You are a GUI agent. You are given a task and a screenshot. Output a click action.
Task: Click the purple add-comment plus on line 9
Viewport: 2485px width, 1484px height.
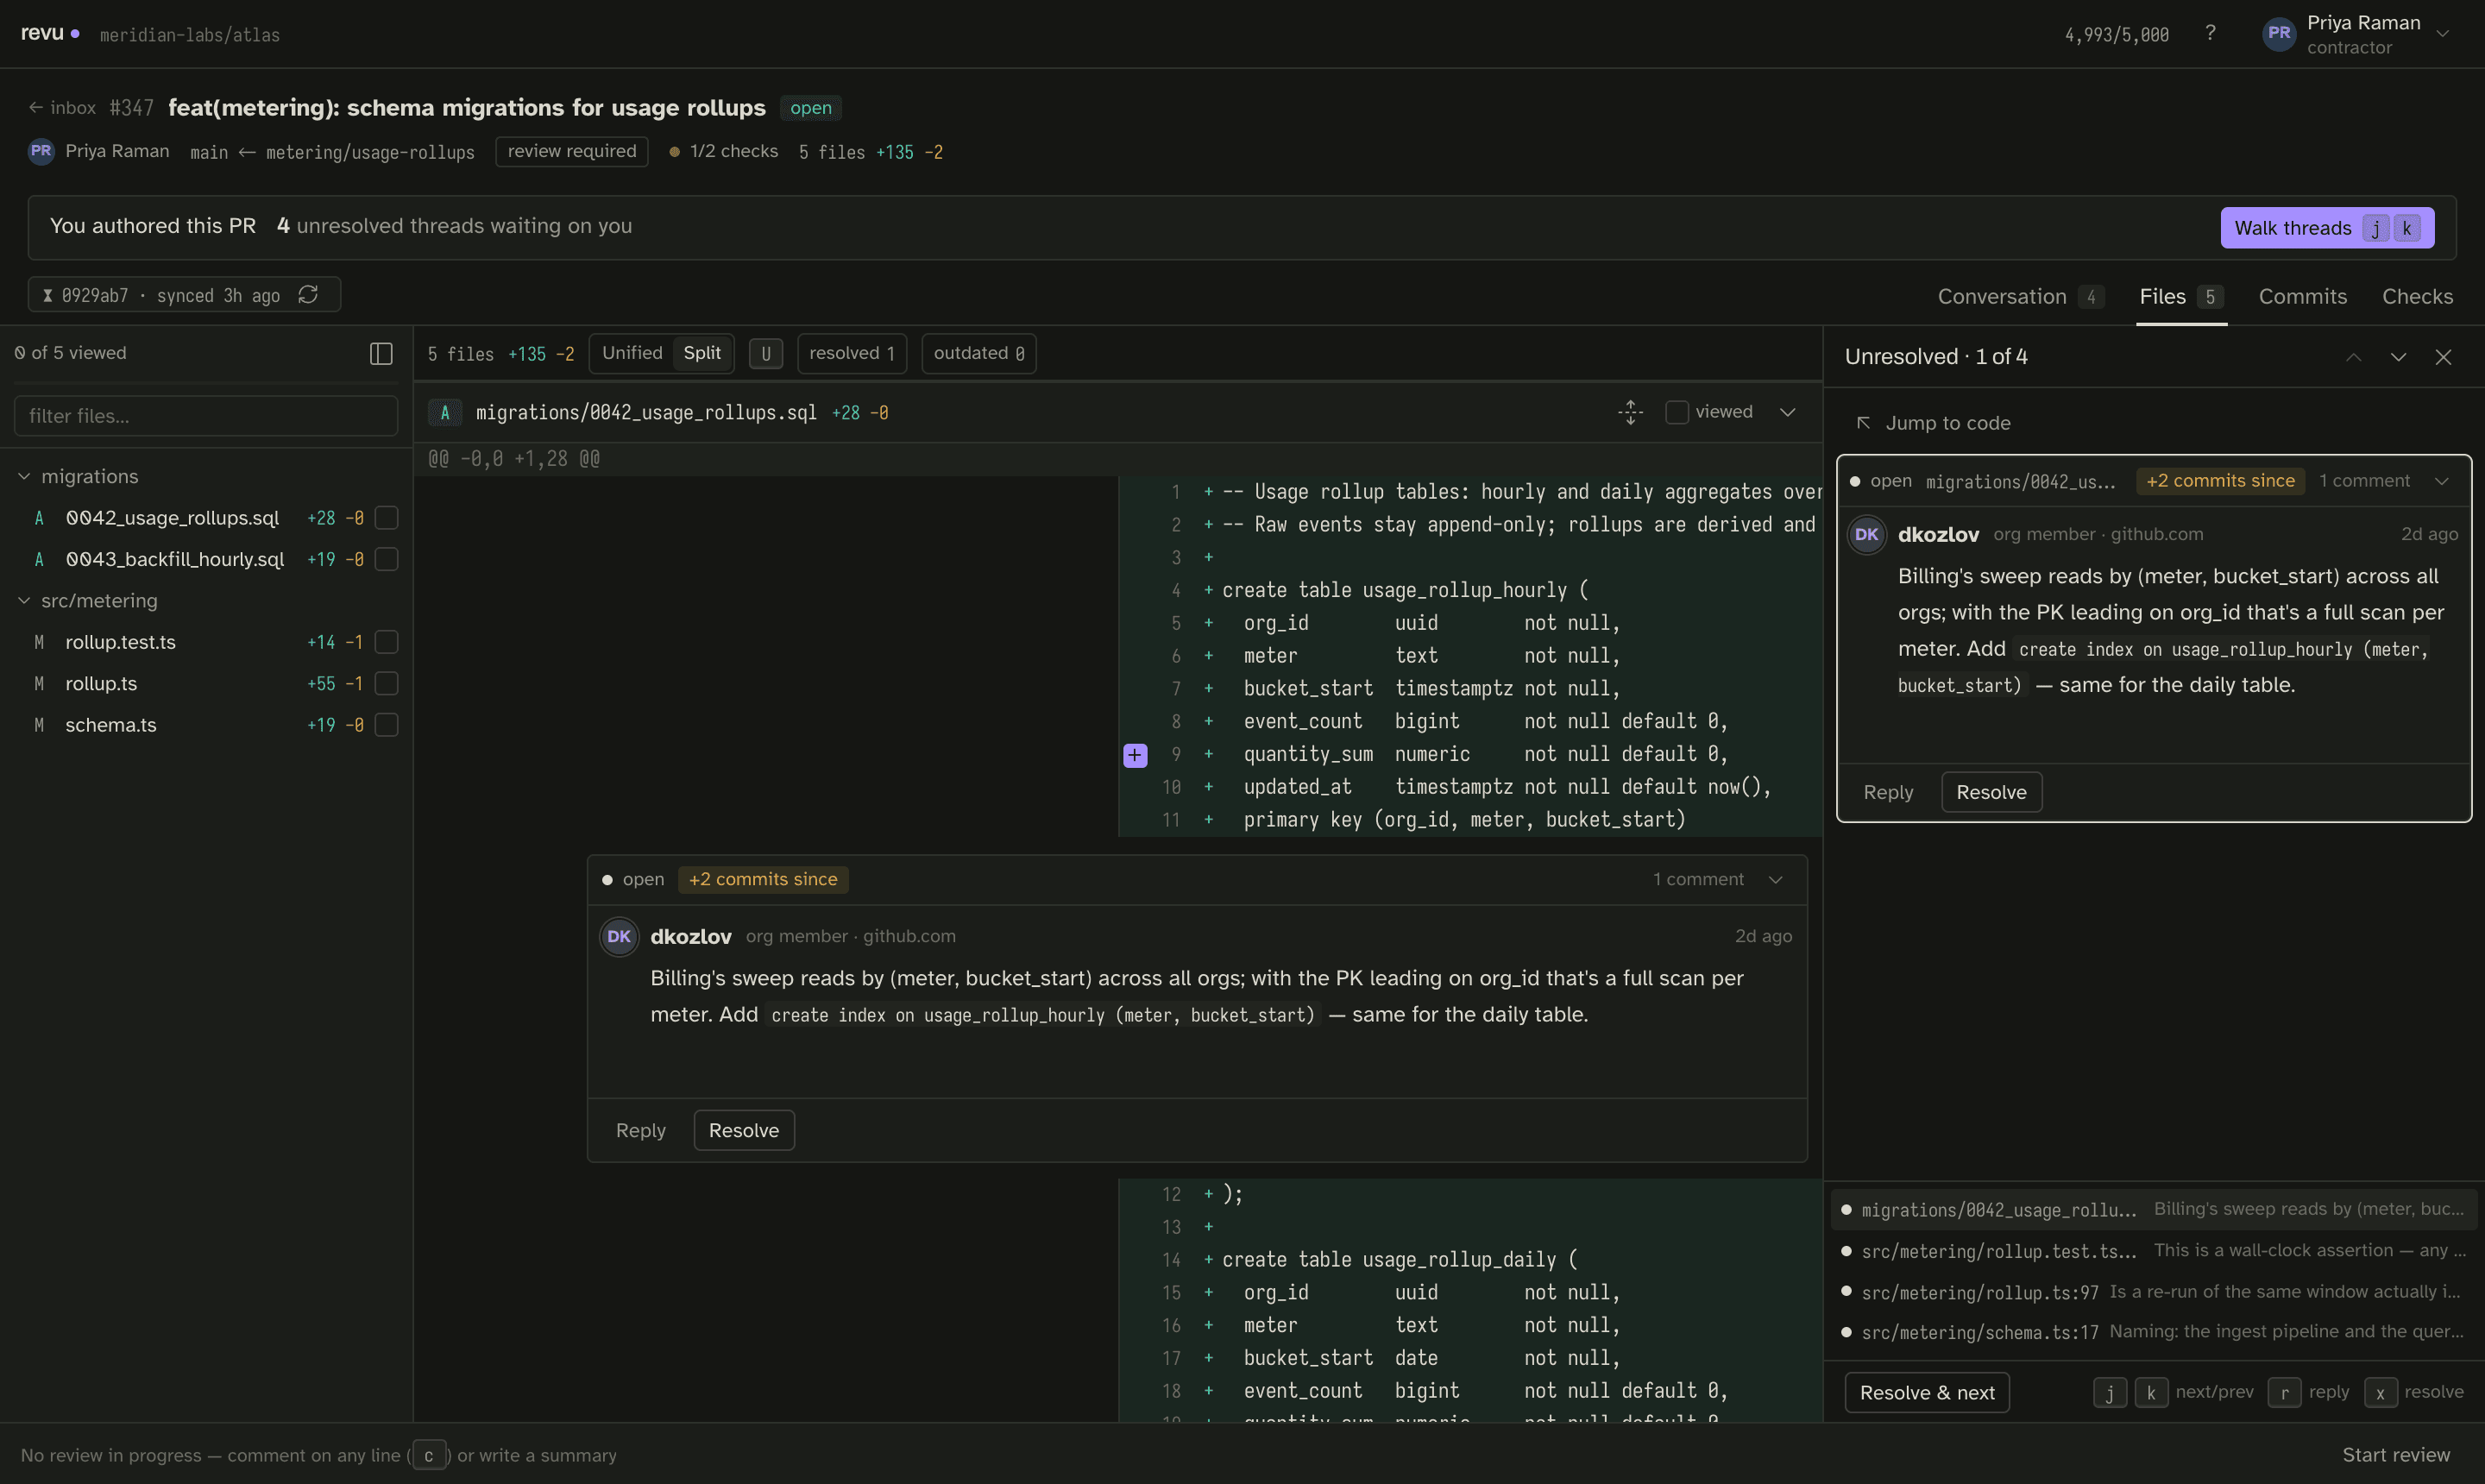coord(1135,755)
